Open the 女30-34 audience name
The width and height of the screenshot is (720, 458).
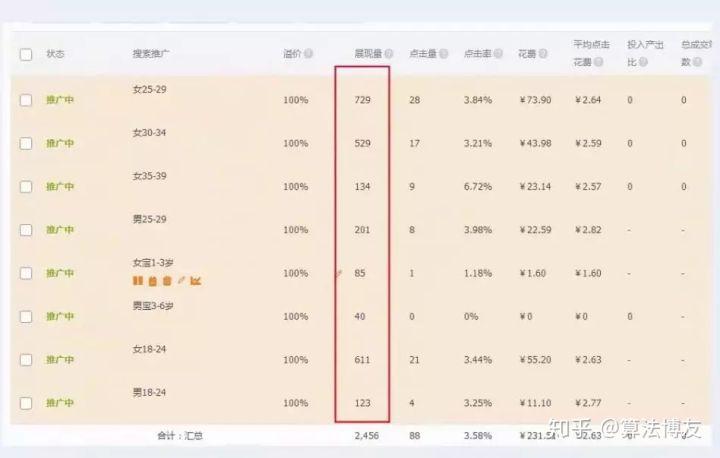tap(150, 133)
